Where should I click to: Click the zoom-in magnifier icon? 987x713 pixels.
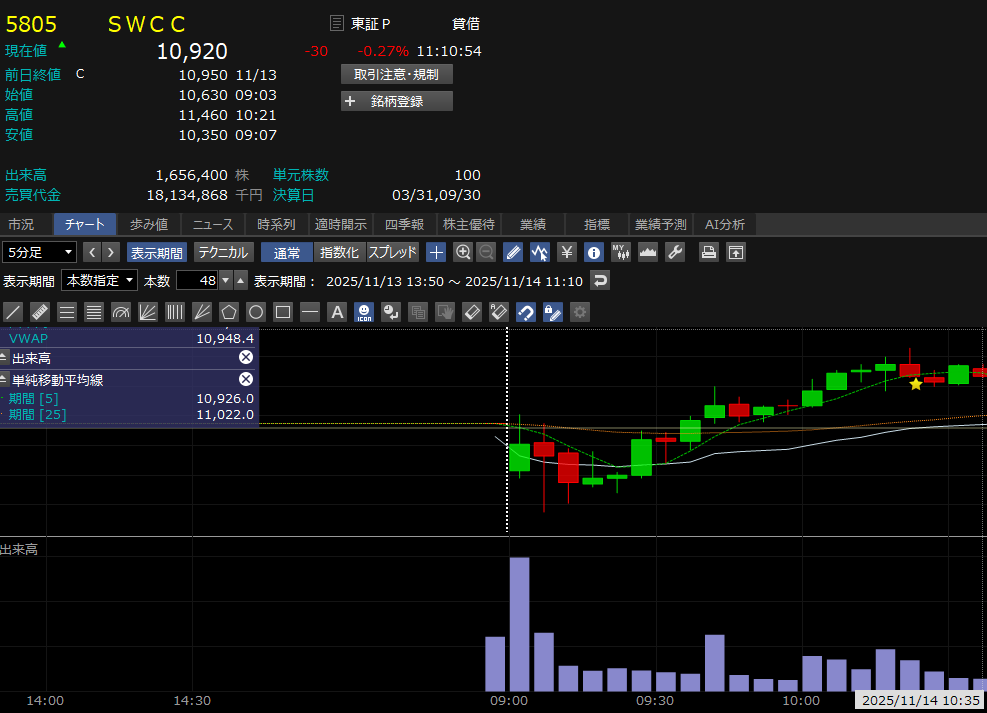click(x=463, y=252)
